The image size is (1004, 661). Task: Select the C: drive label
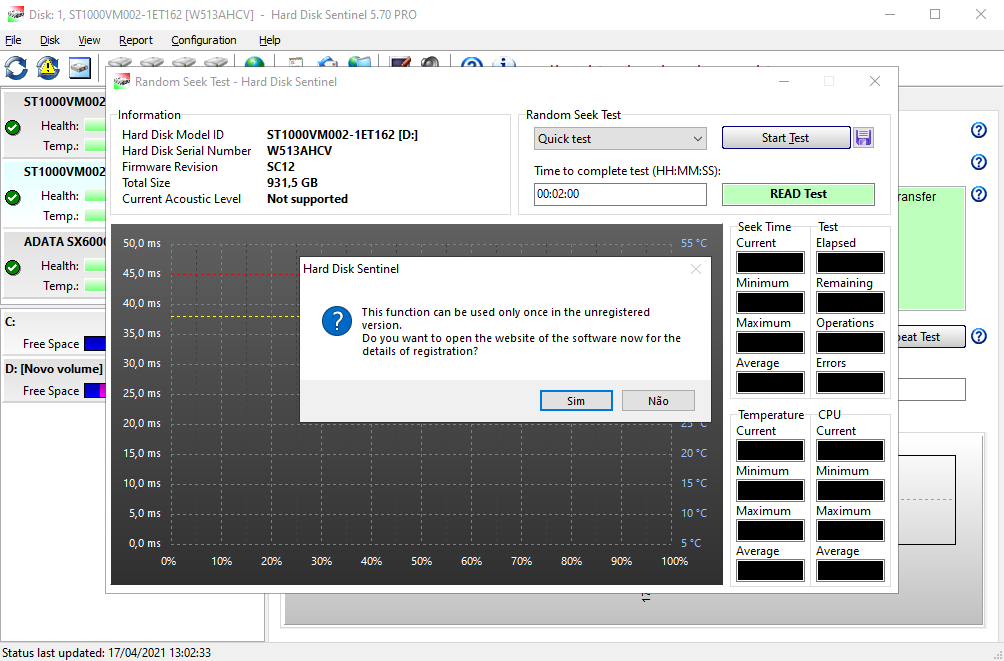click(10, 322)
